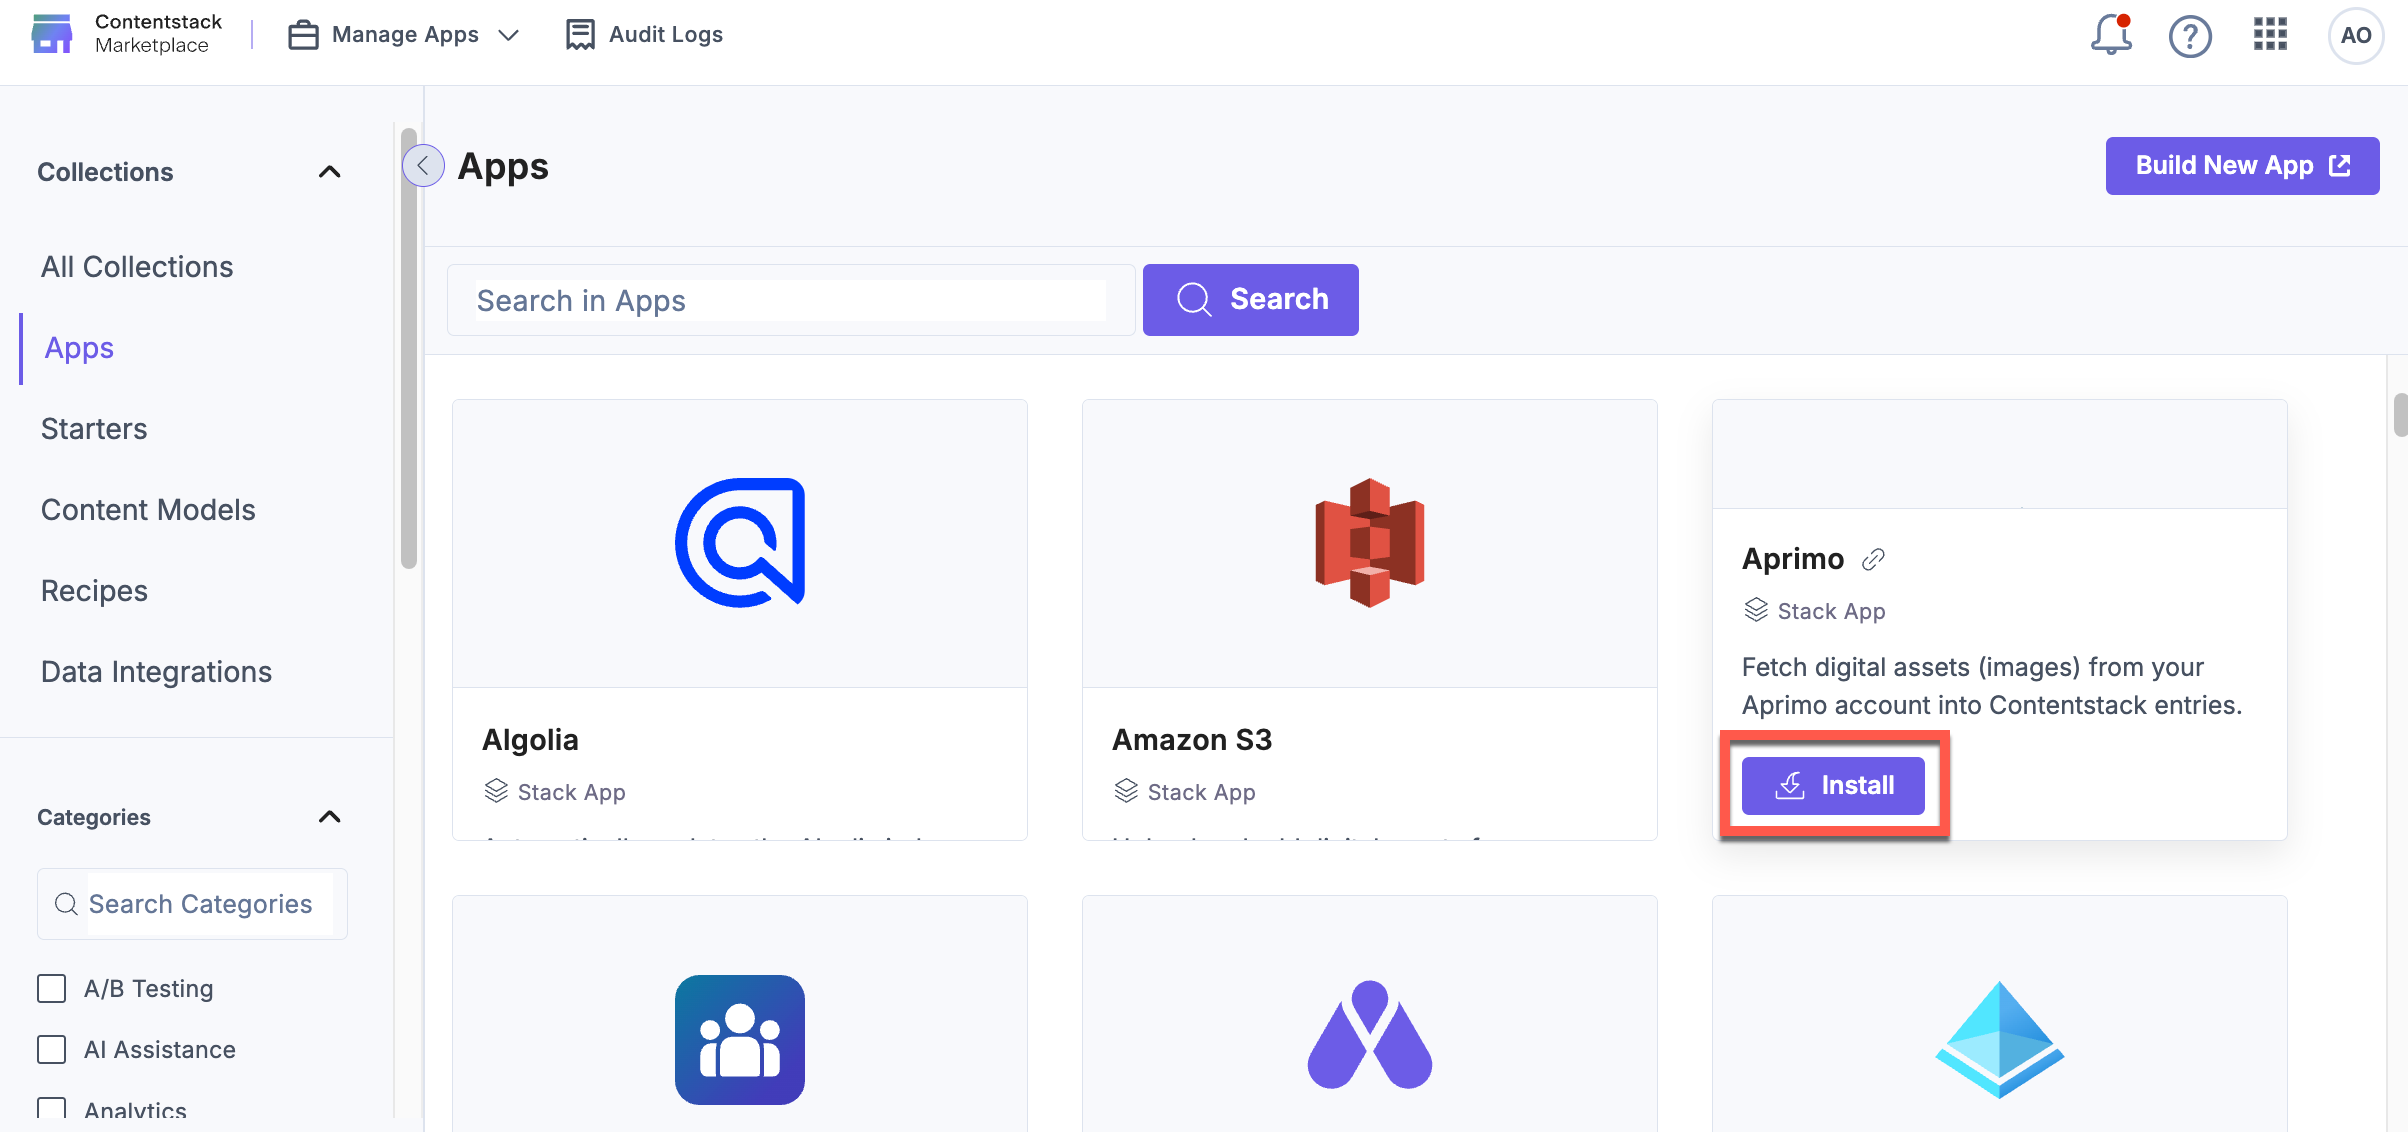Screen dimensions: 2408x1132
Task: Go to Content Models collection
Action: (x=148, y=510)
